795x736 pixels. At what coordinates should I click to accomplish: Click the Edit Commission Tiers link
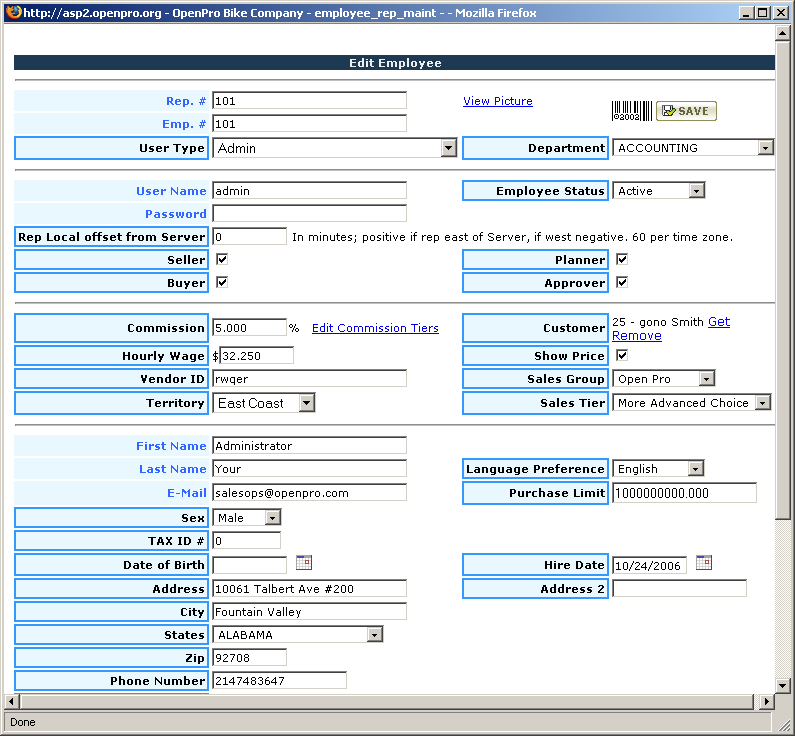pos(374,328)
